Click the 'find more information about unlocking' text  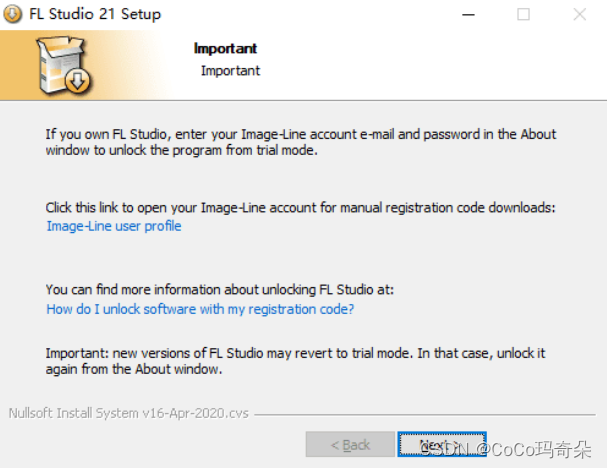[x=219, y=290]
